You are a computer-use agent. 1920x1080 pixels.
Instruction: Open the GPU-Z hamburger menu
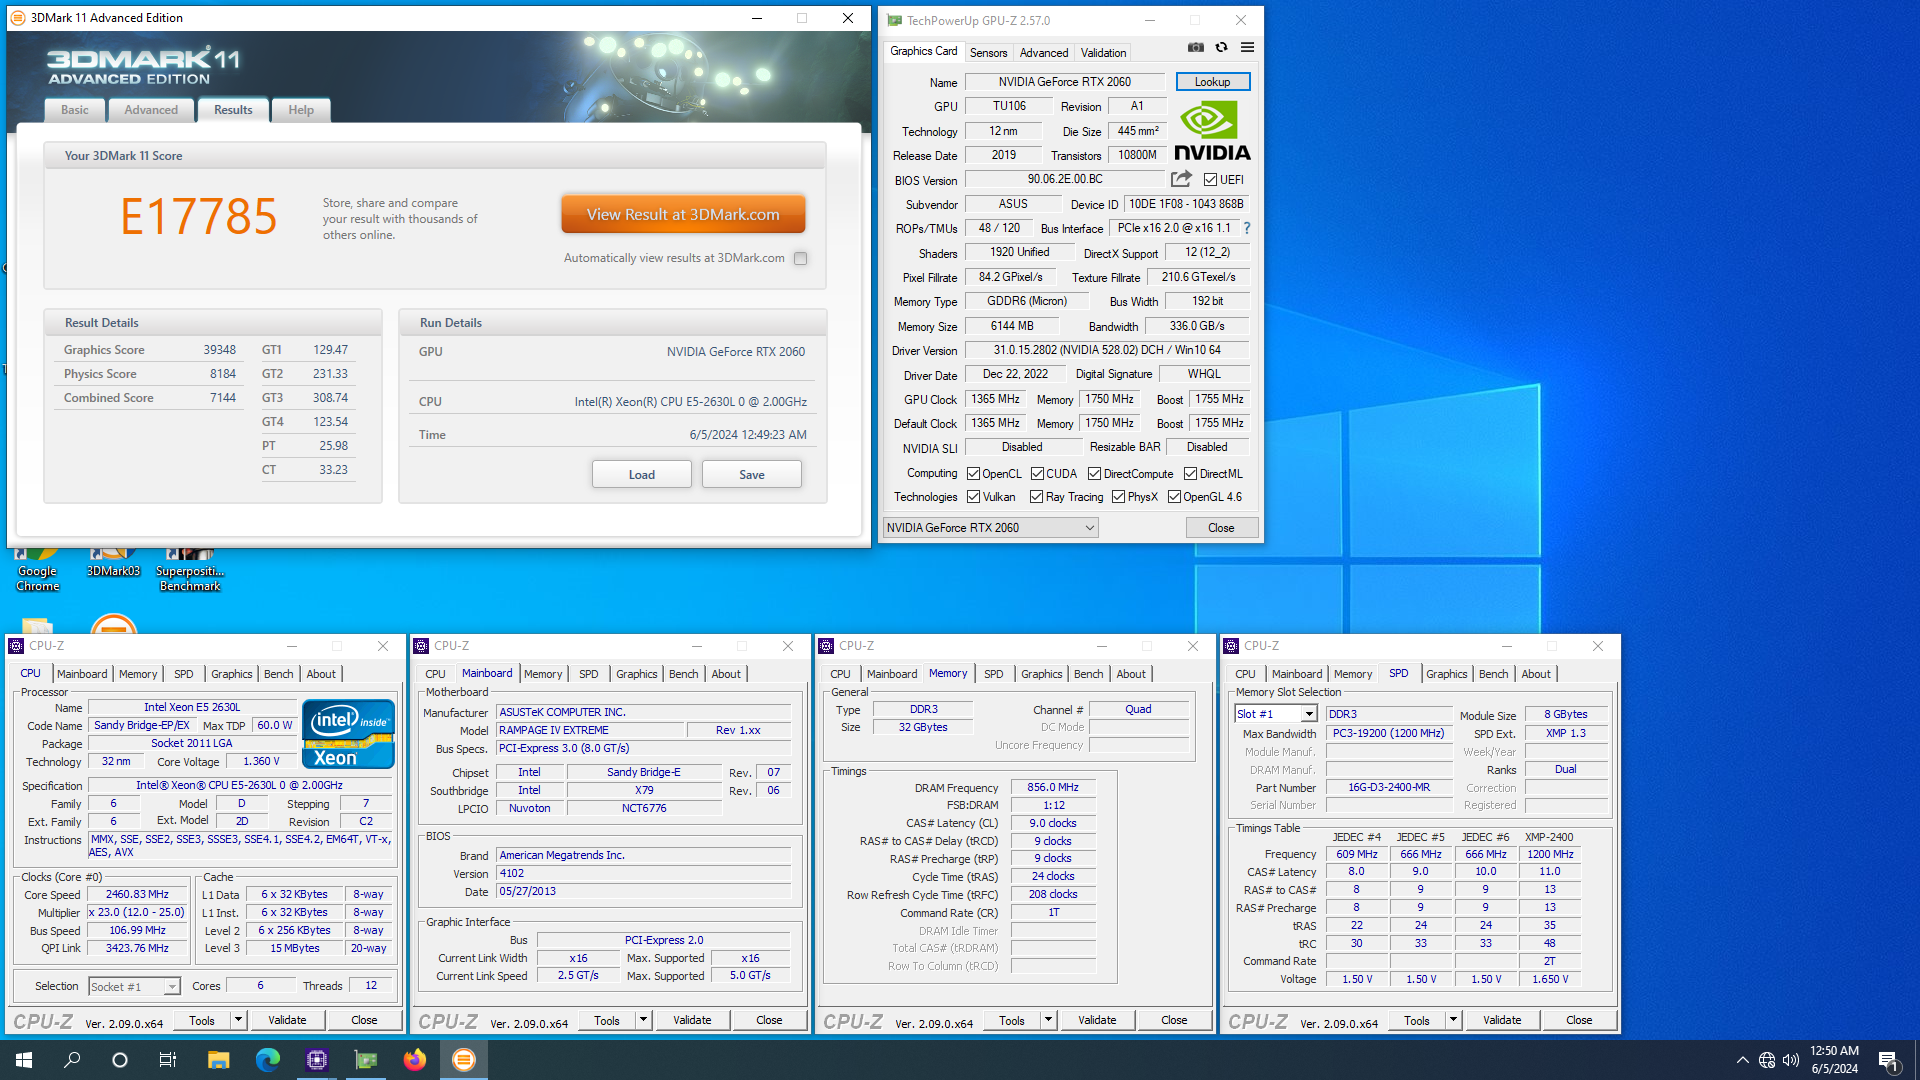pos(1247,47)
